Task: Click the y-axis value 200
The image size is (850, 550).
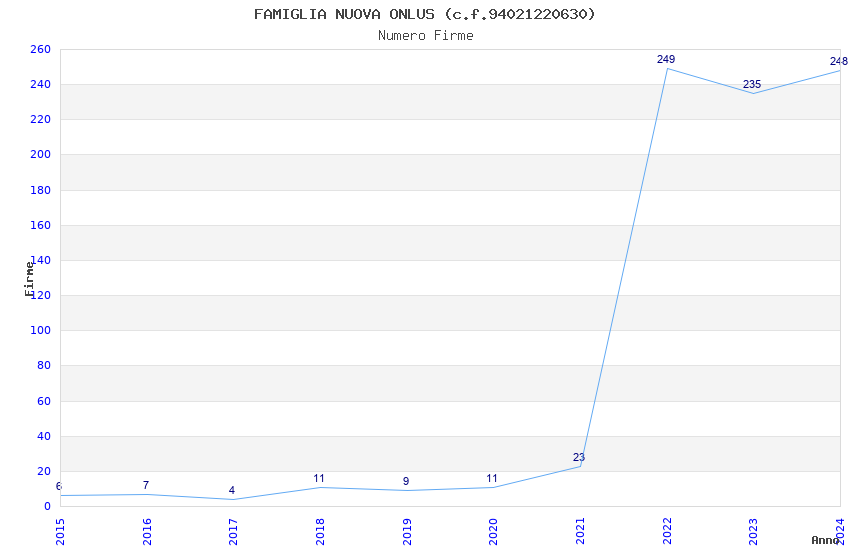Action: [x=40, y=154]
